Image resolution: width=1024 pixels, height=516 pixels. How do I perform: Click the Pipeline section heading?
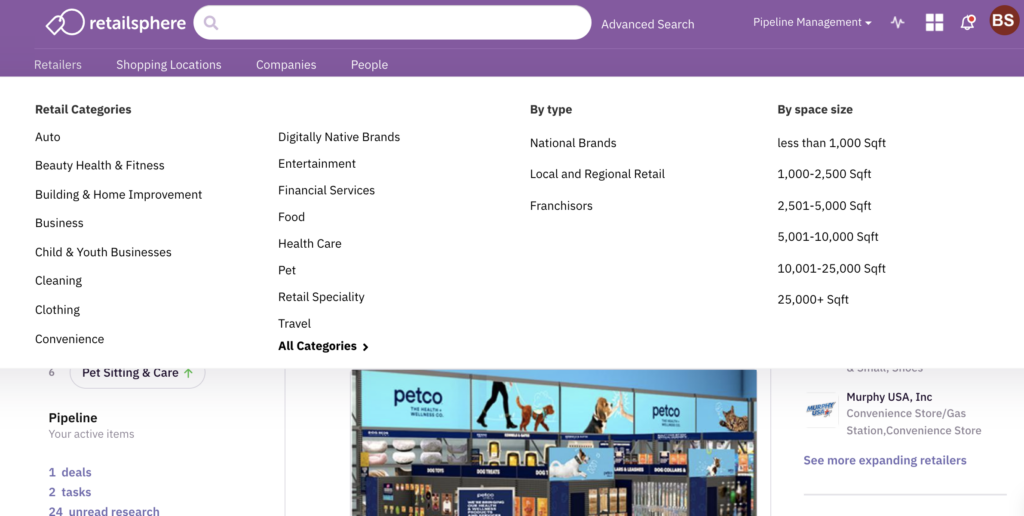point(72,418)
